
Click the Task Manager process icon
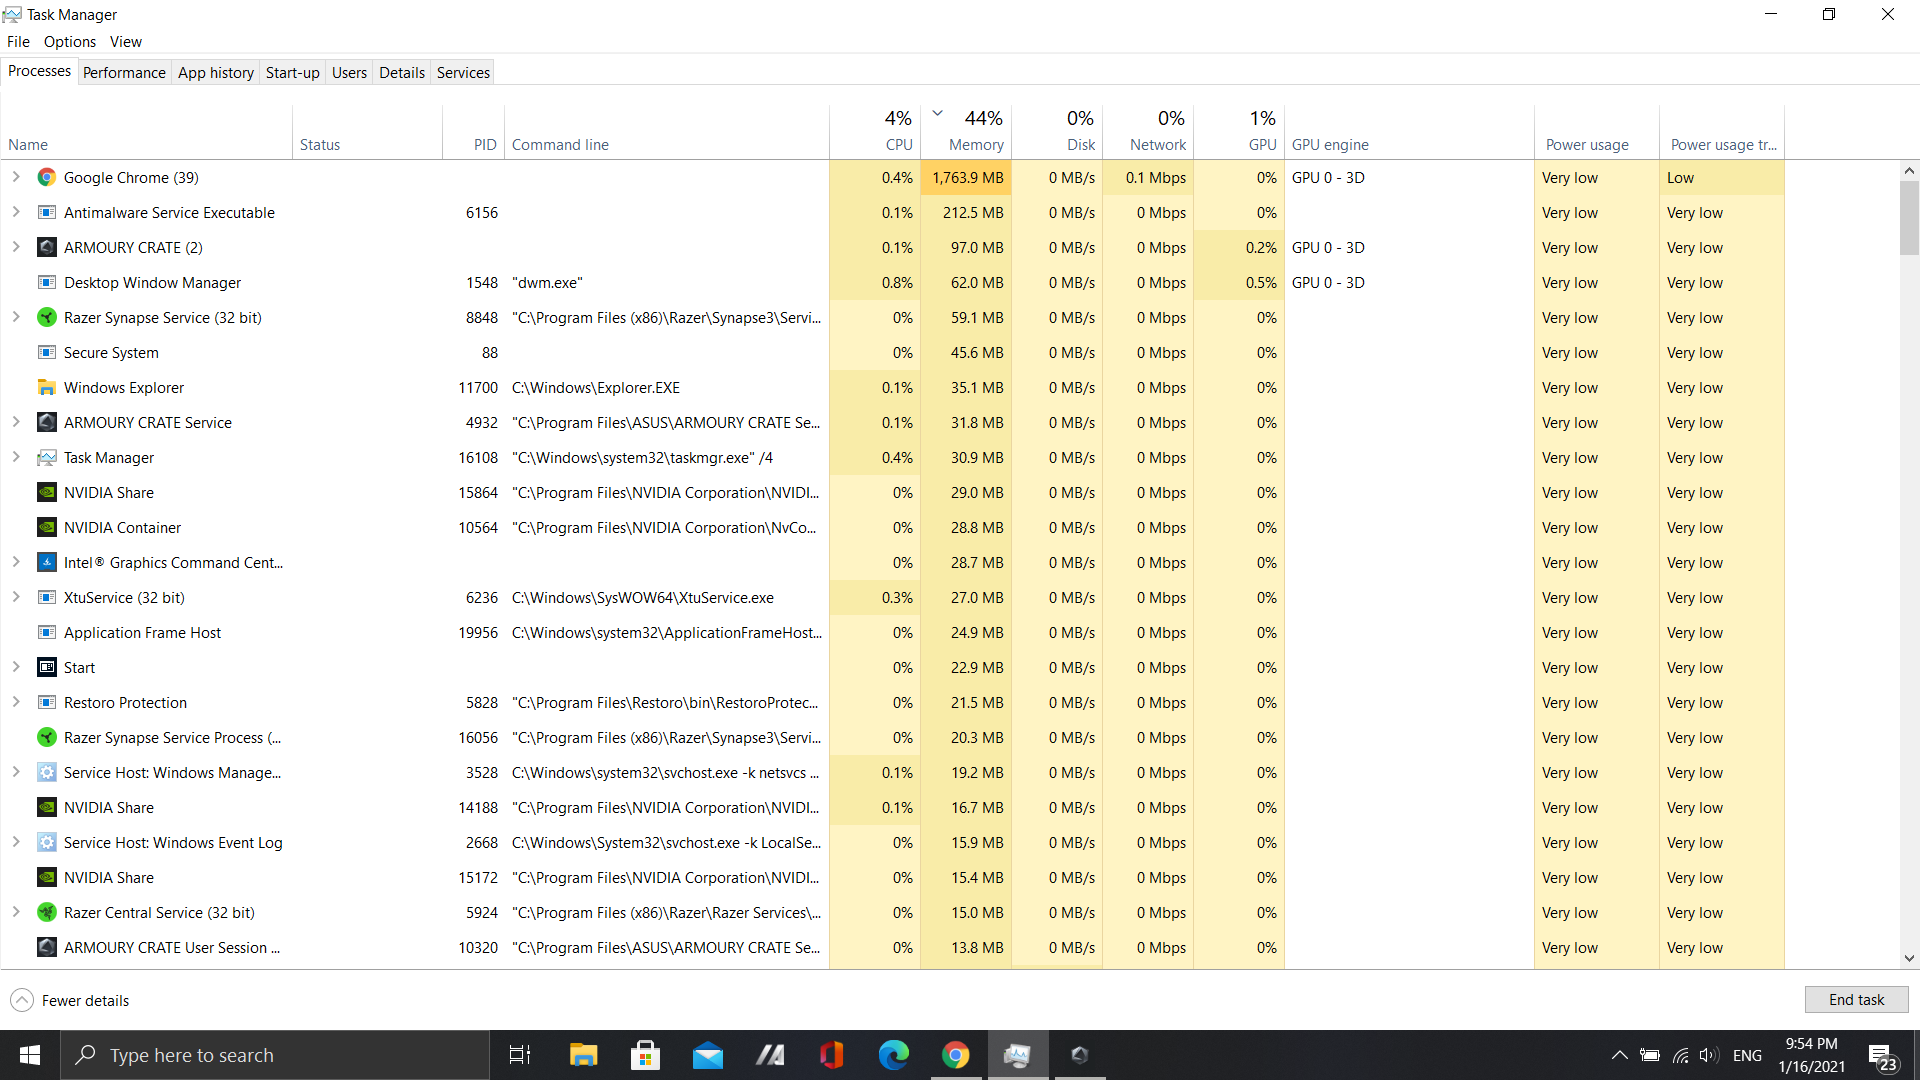pos(47,457)
